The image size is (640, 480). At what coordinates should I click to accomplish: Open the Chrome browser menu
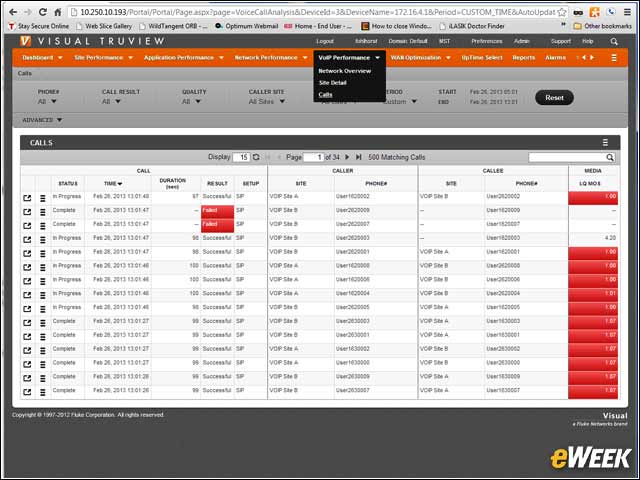tap(627, 12)
